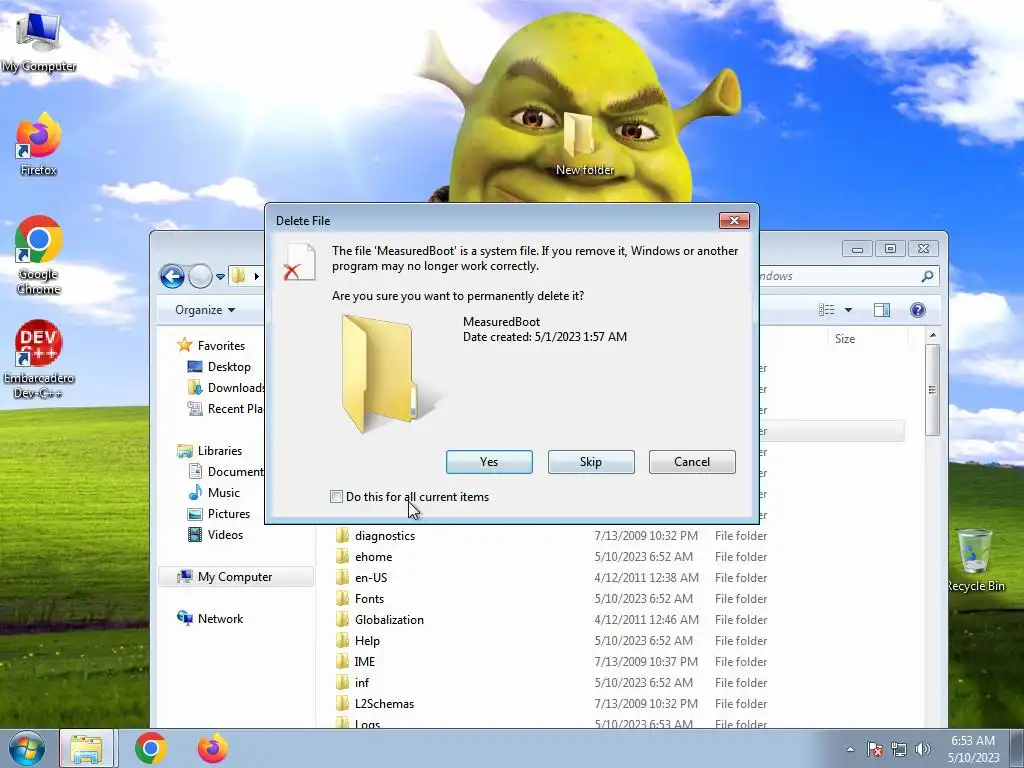Select the Embarcadero Dev-C++ desktop shortcut
The image size is (1024, 768).
(39, 359)
